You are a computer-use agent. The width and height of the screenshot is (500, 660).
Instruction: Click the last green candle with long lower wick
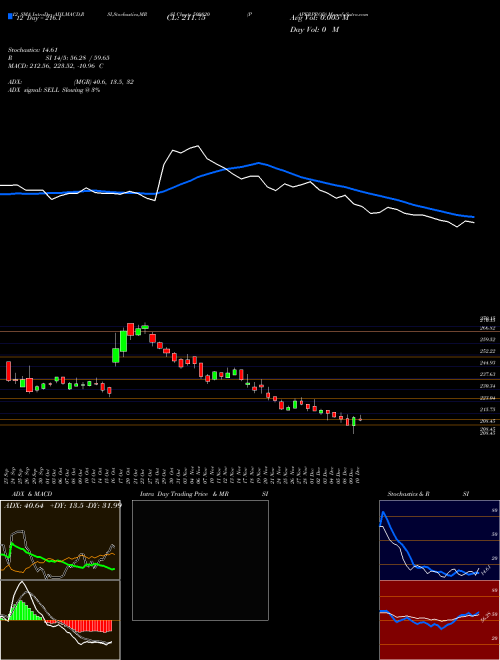[x=354, y=421]
